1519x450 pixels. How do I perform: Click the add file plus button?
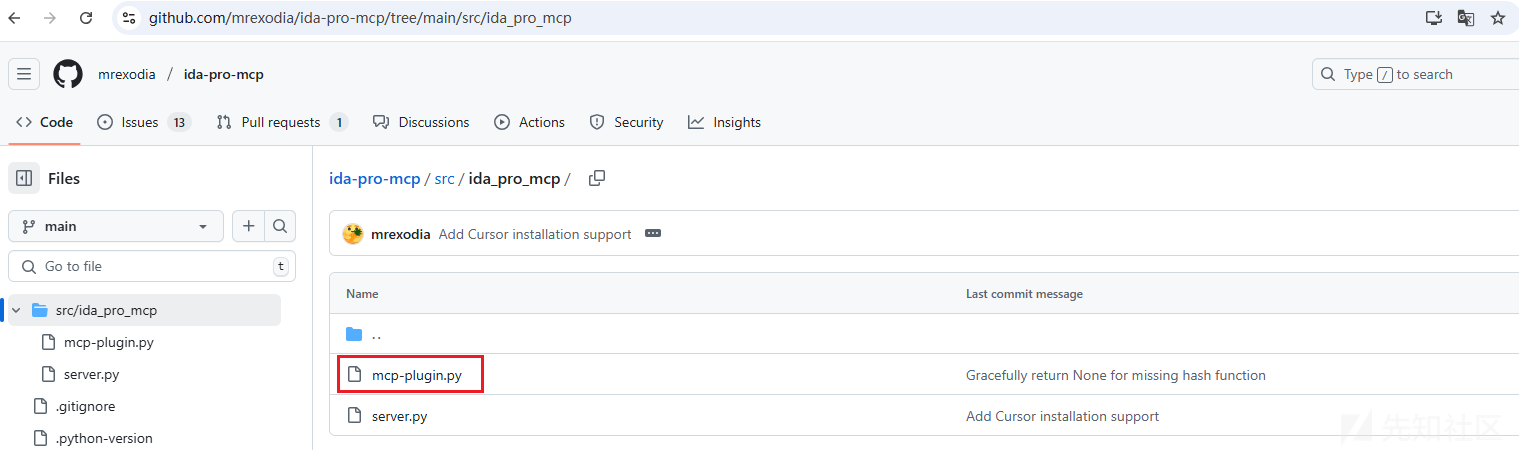click(249, 226)
